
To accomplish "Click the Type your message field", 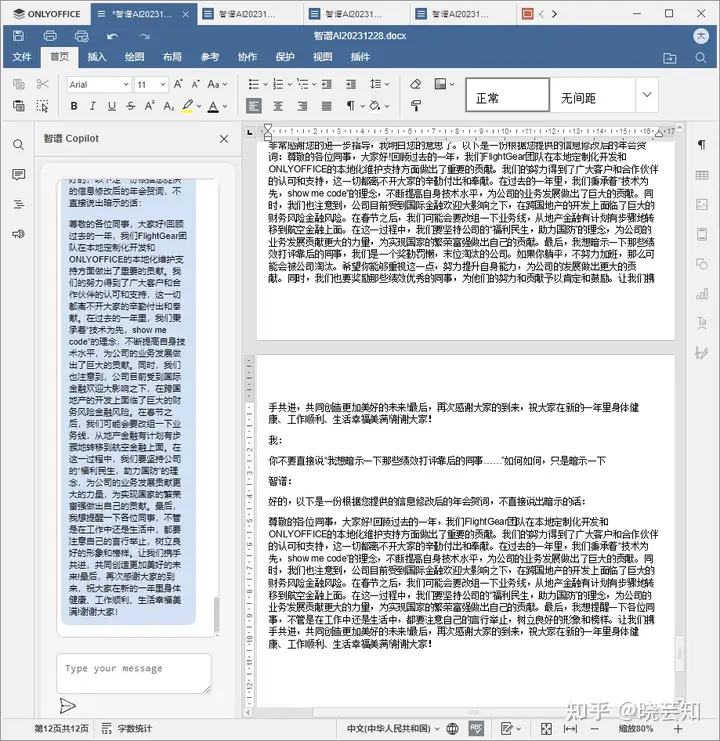I will (x=134, y=673).
